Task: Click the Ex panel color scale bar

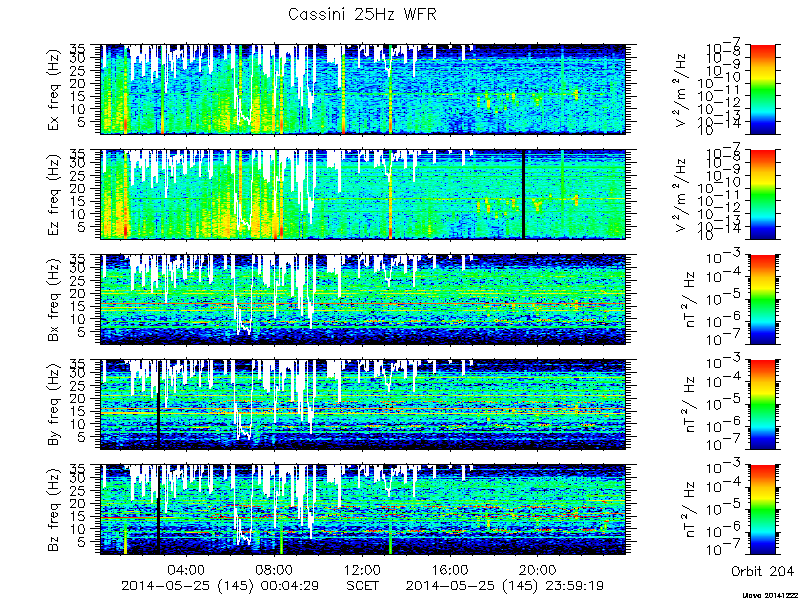Action: [x=762, y=89]
